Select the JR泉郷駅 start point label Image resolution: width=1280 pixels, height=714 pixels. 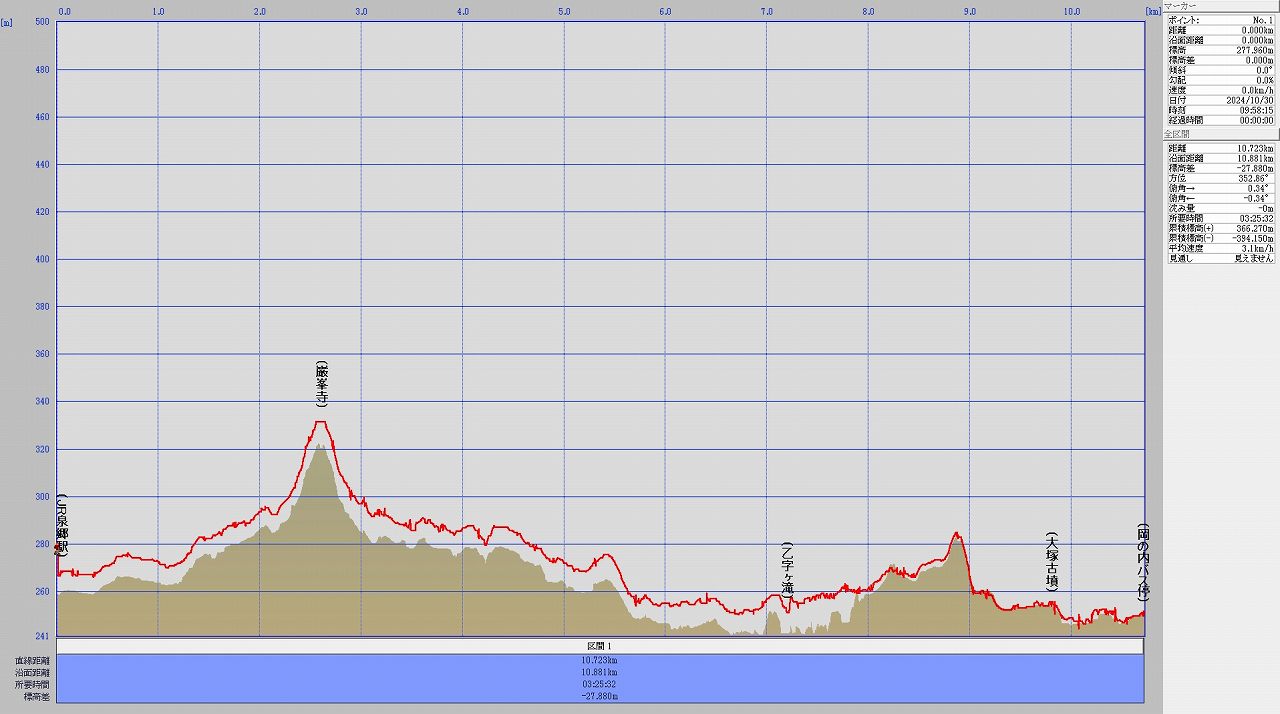click(x=62, y=525)
